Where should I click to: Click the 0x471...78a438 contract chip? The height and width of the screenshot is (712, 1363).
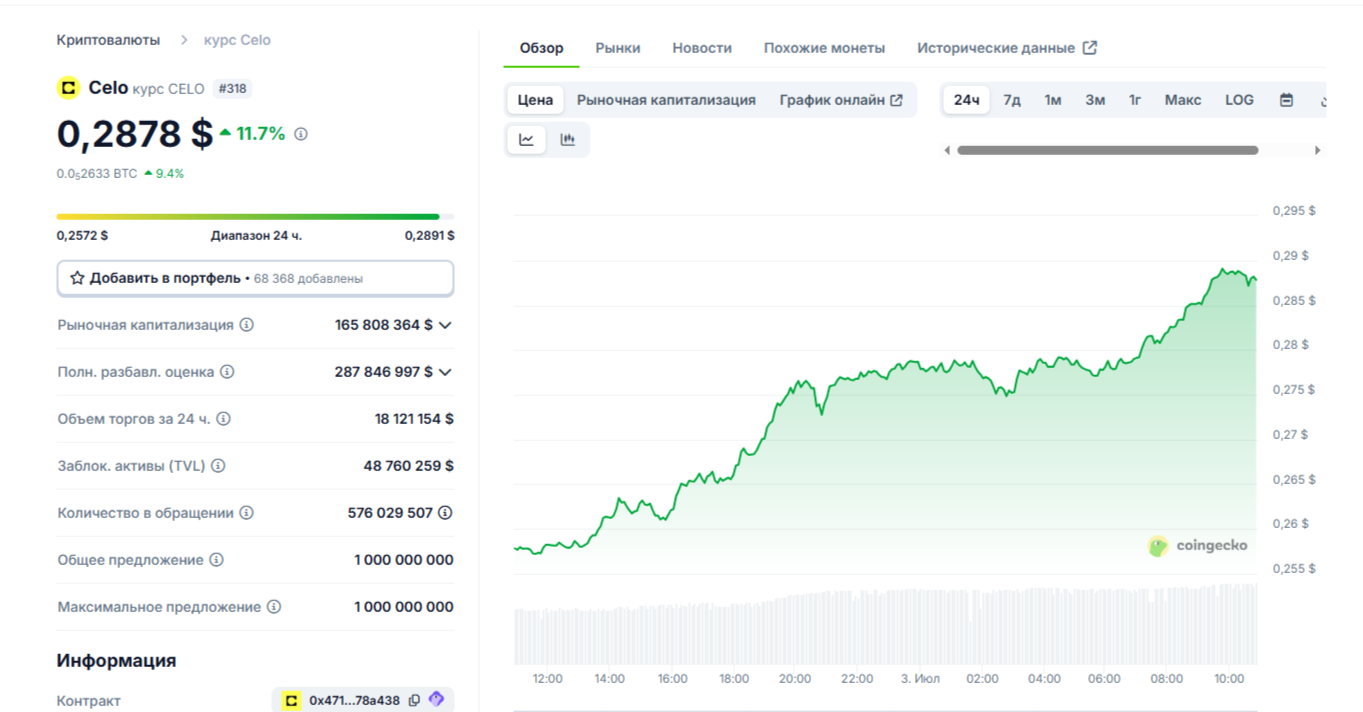pos(363,701)
